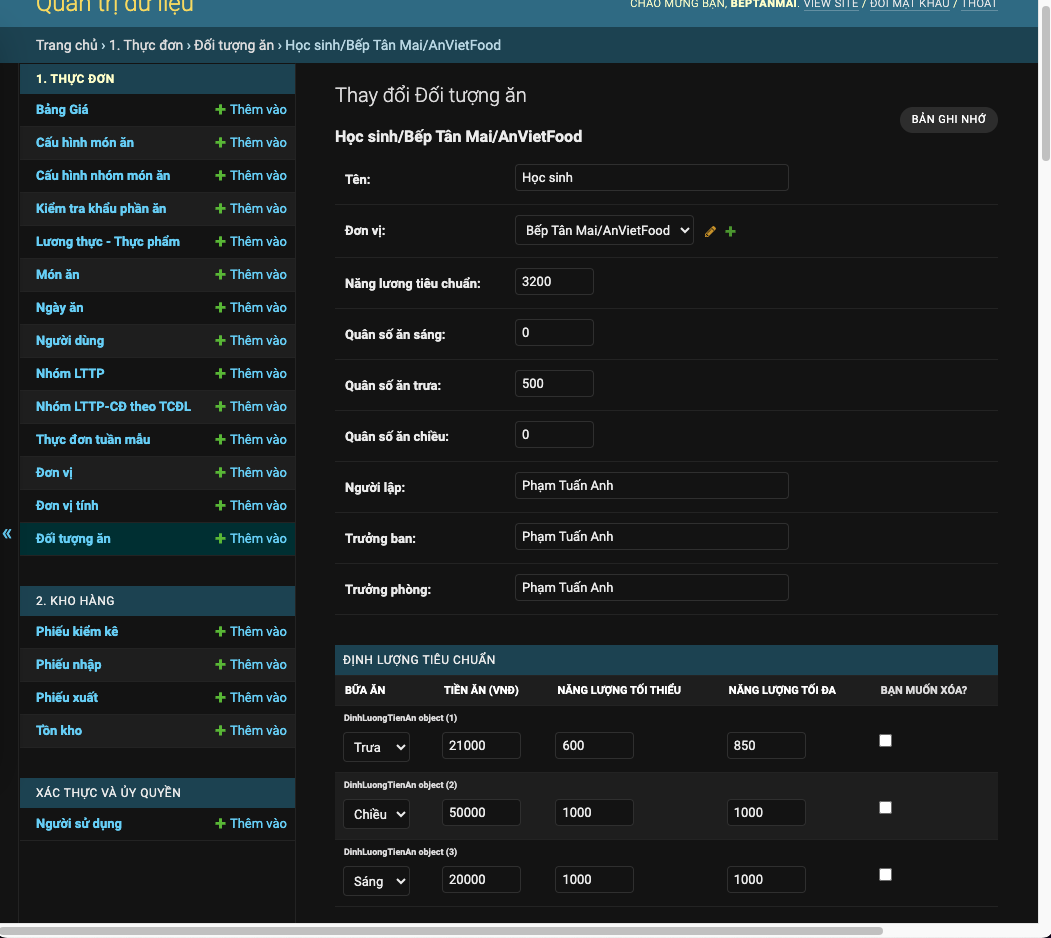Check delete box for DinhLuongTienAn object 1

pyautogui.click(x=885, y=740)
